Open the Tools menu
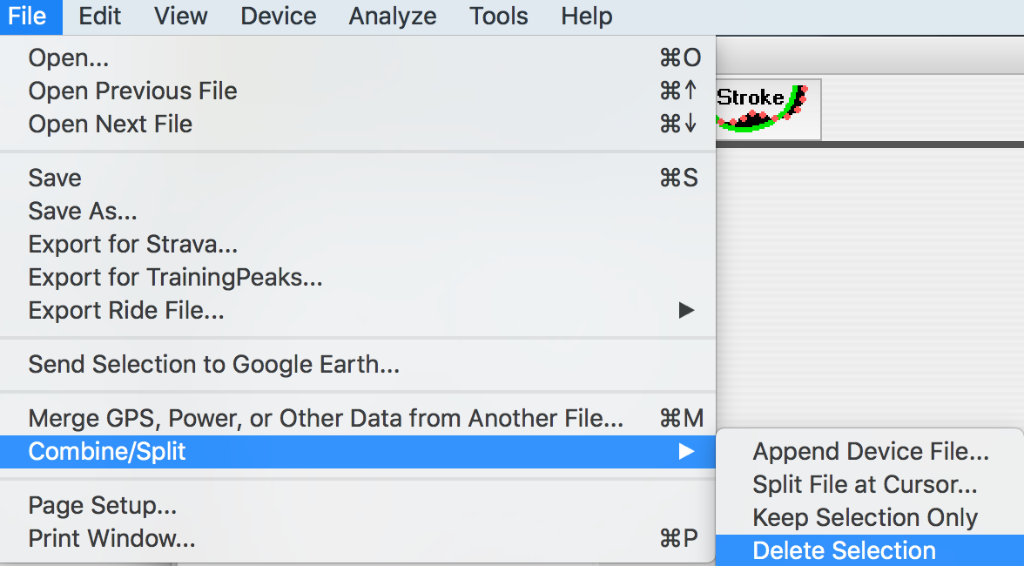 point(498,16)
